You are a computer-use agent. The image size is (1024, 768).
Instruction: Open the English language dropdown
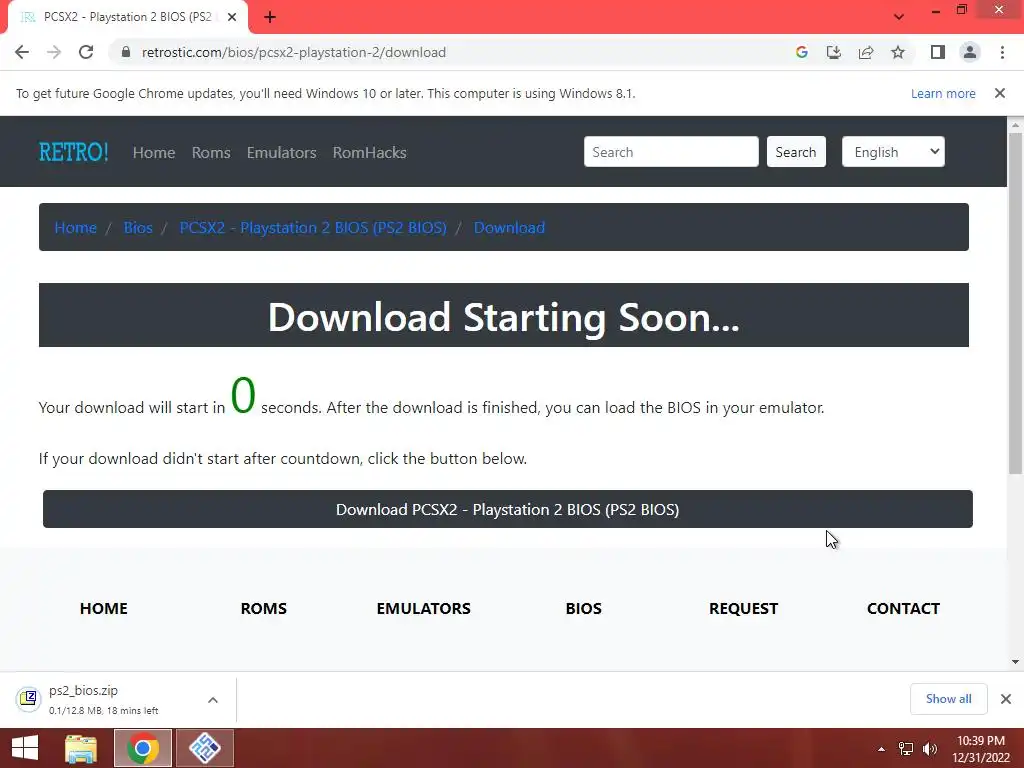(893, 152)
